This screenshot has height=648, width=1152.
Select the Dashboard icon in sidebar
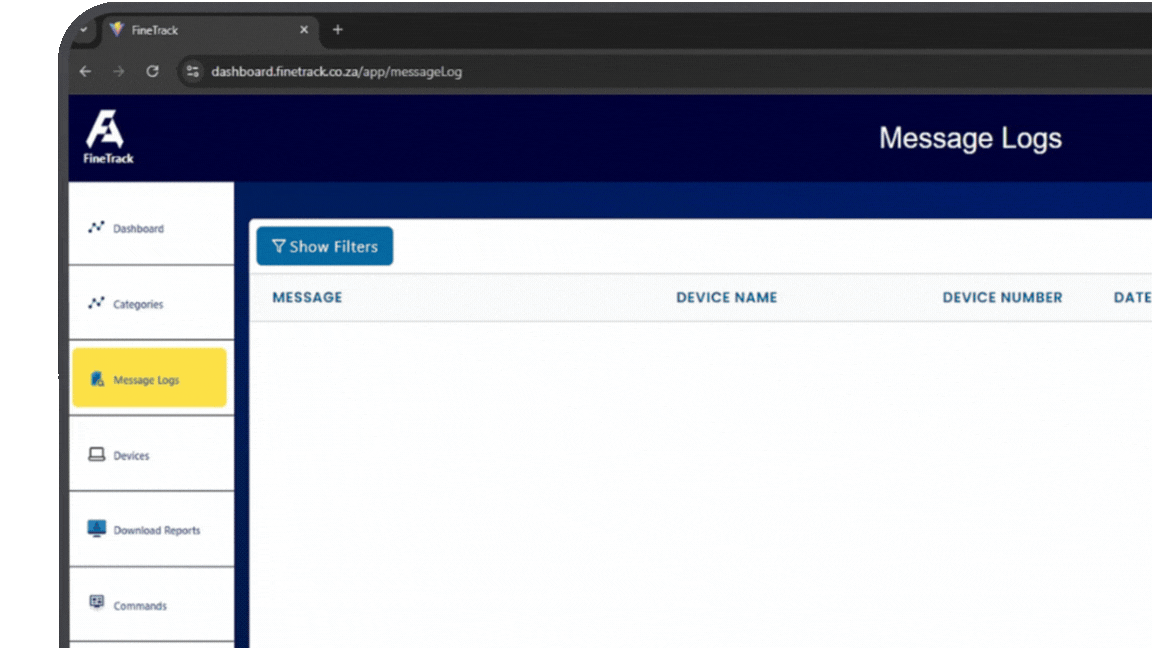tap(96, 227)
